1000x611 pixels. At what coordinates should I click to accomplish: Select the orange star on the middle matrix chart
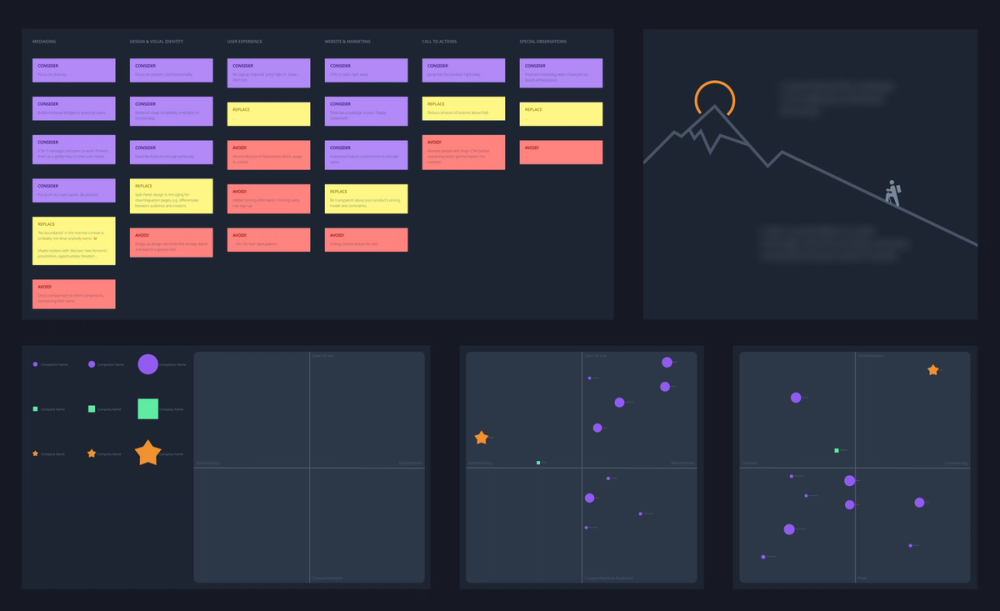(482, 438)
